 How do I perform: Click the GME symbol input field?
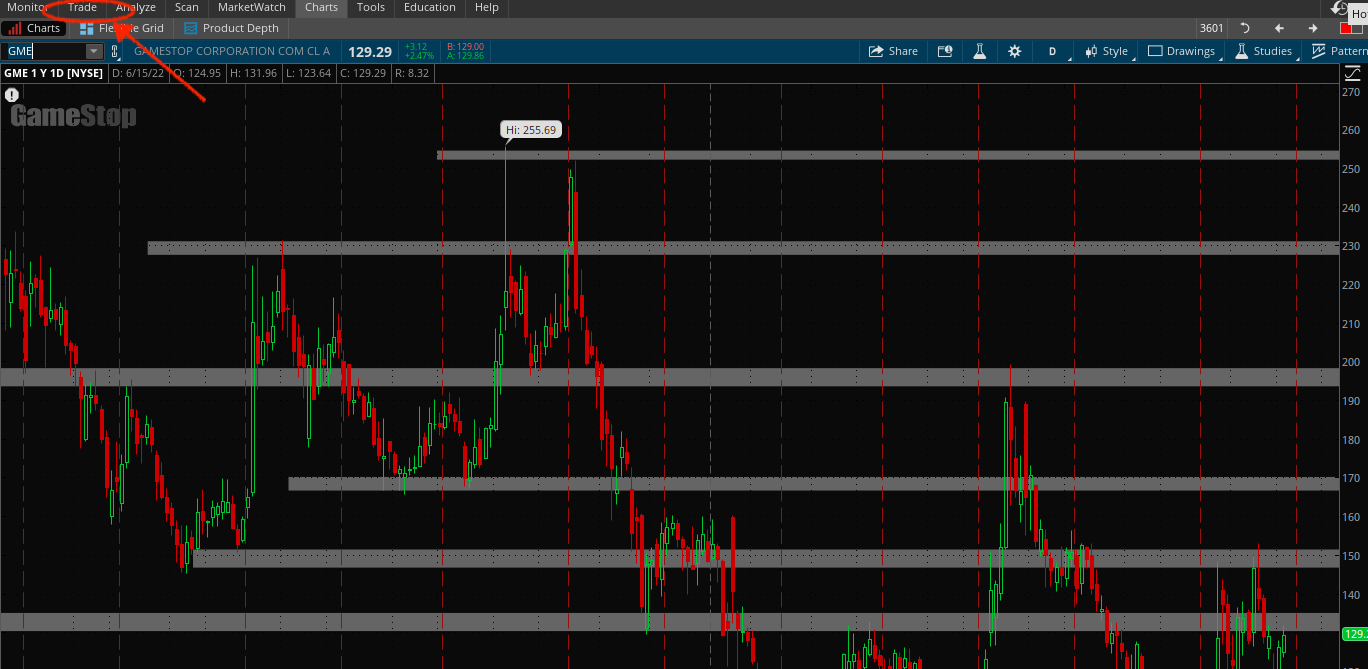[x=44, y=51]
